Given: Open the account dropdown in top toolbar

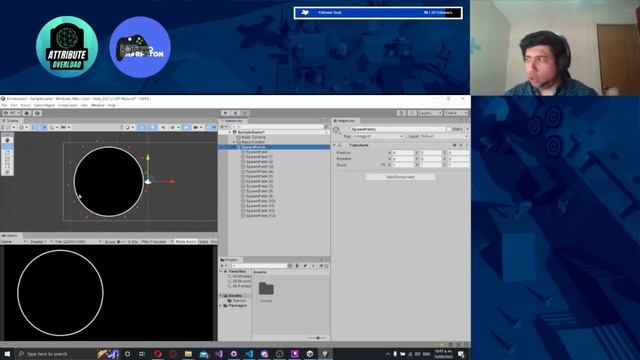Looking at the screenshot, I should pyautogui.click(x=10, y=113).
